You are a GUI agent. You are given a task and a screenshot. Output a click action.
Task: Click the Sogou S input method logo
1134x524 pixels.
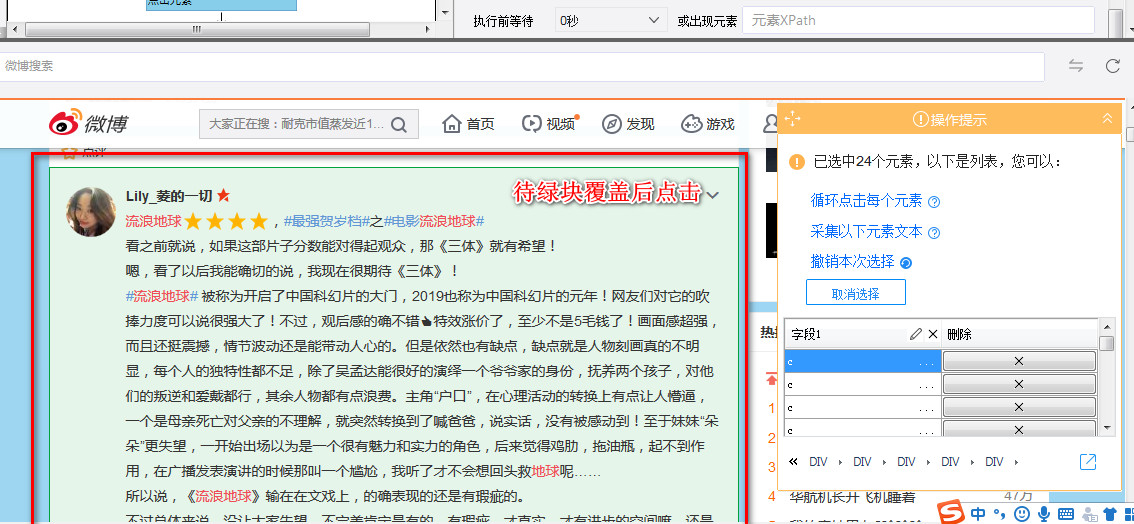[953, 513]
